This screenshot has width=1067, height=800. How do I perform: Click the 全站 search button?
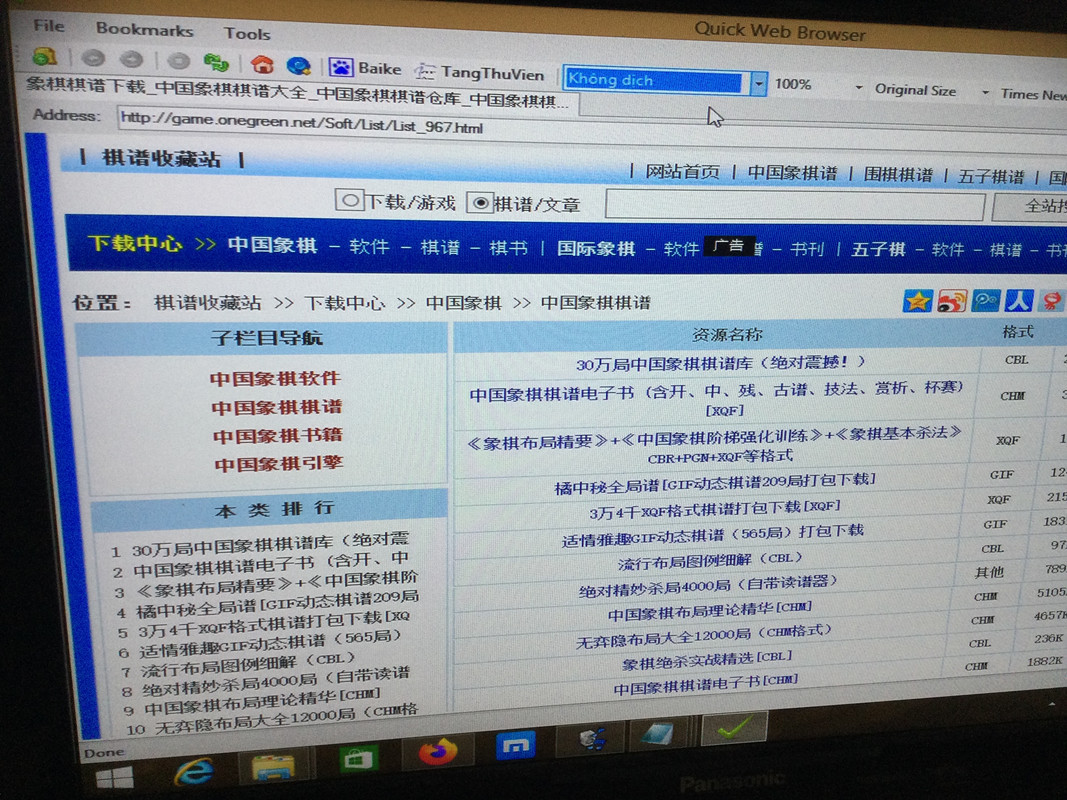tap(1031, 206)
